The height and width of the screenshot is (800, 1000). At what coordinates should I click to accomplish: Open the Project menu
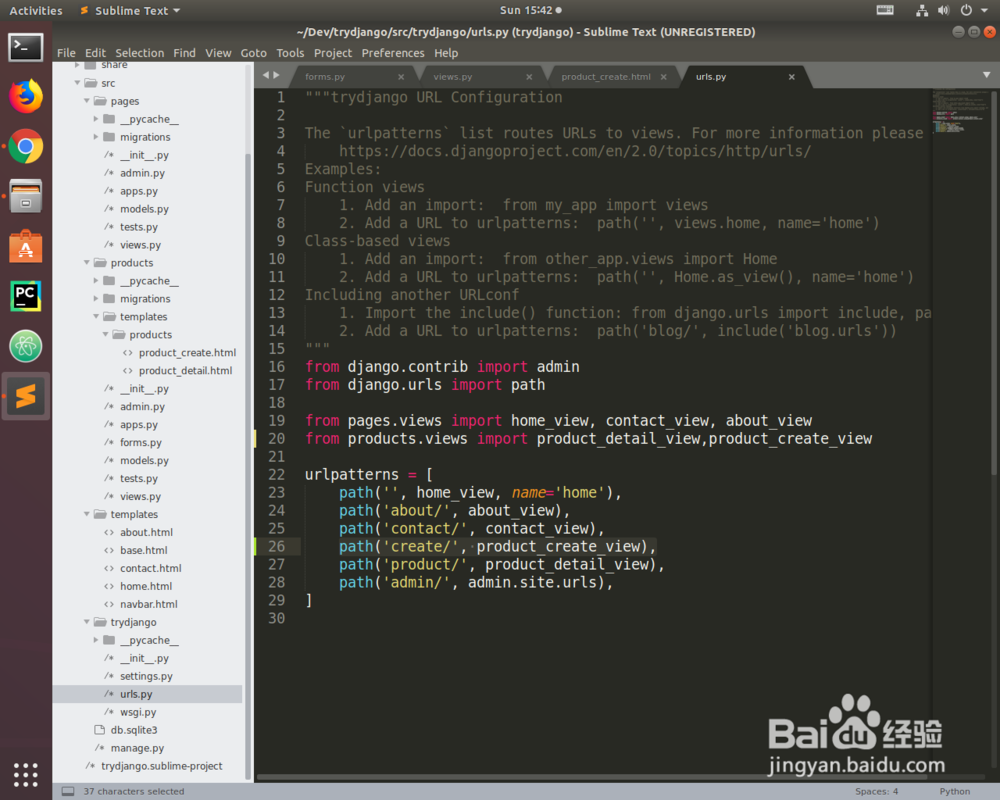tap(333, 53)
